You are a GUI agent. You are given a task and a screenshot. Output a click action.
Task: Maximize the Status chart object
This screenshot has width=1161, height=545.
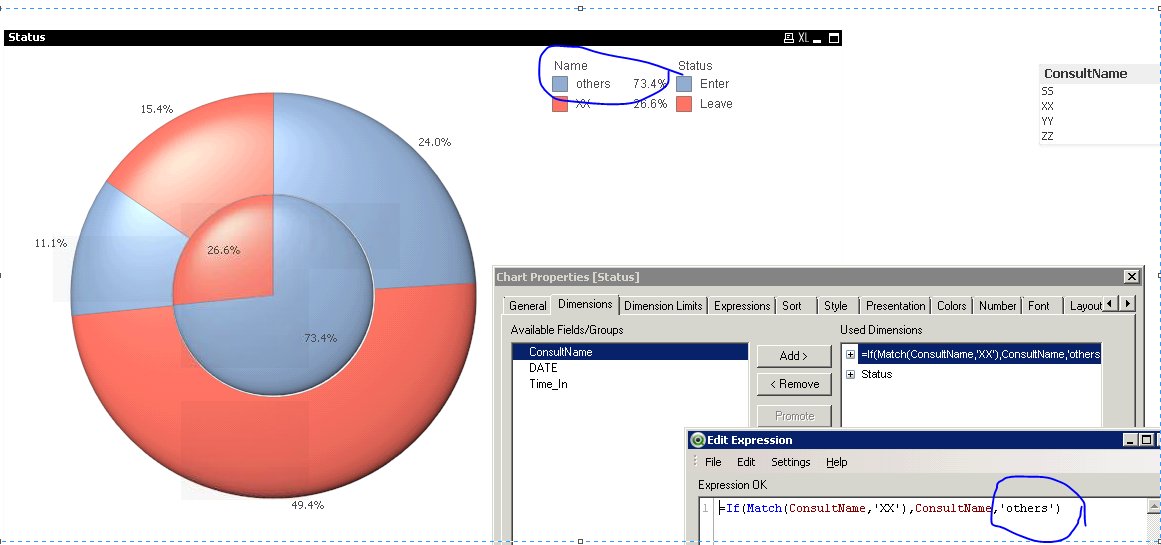pos(834,38)
